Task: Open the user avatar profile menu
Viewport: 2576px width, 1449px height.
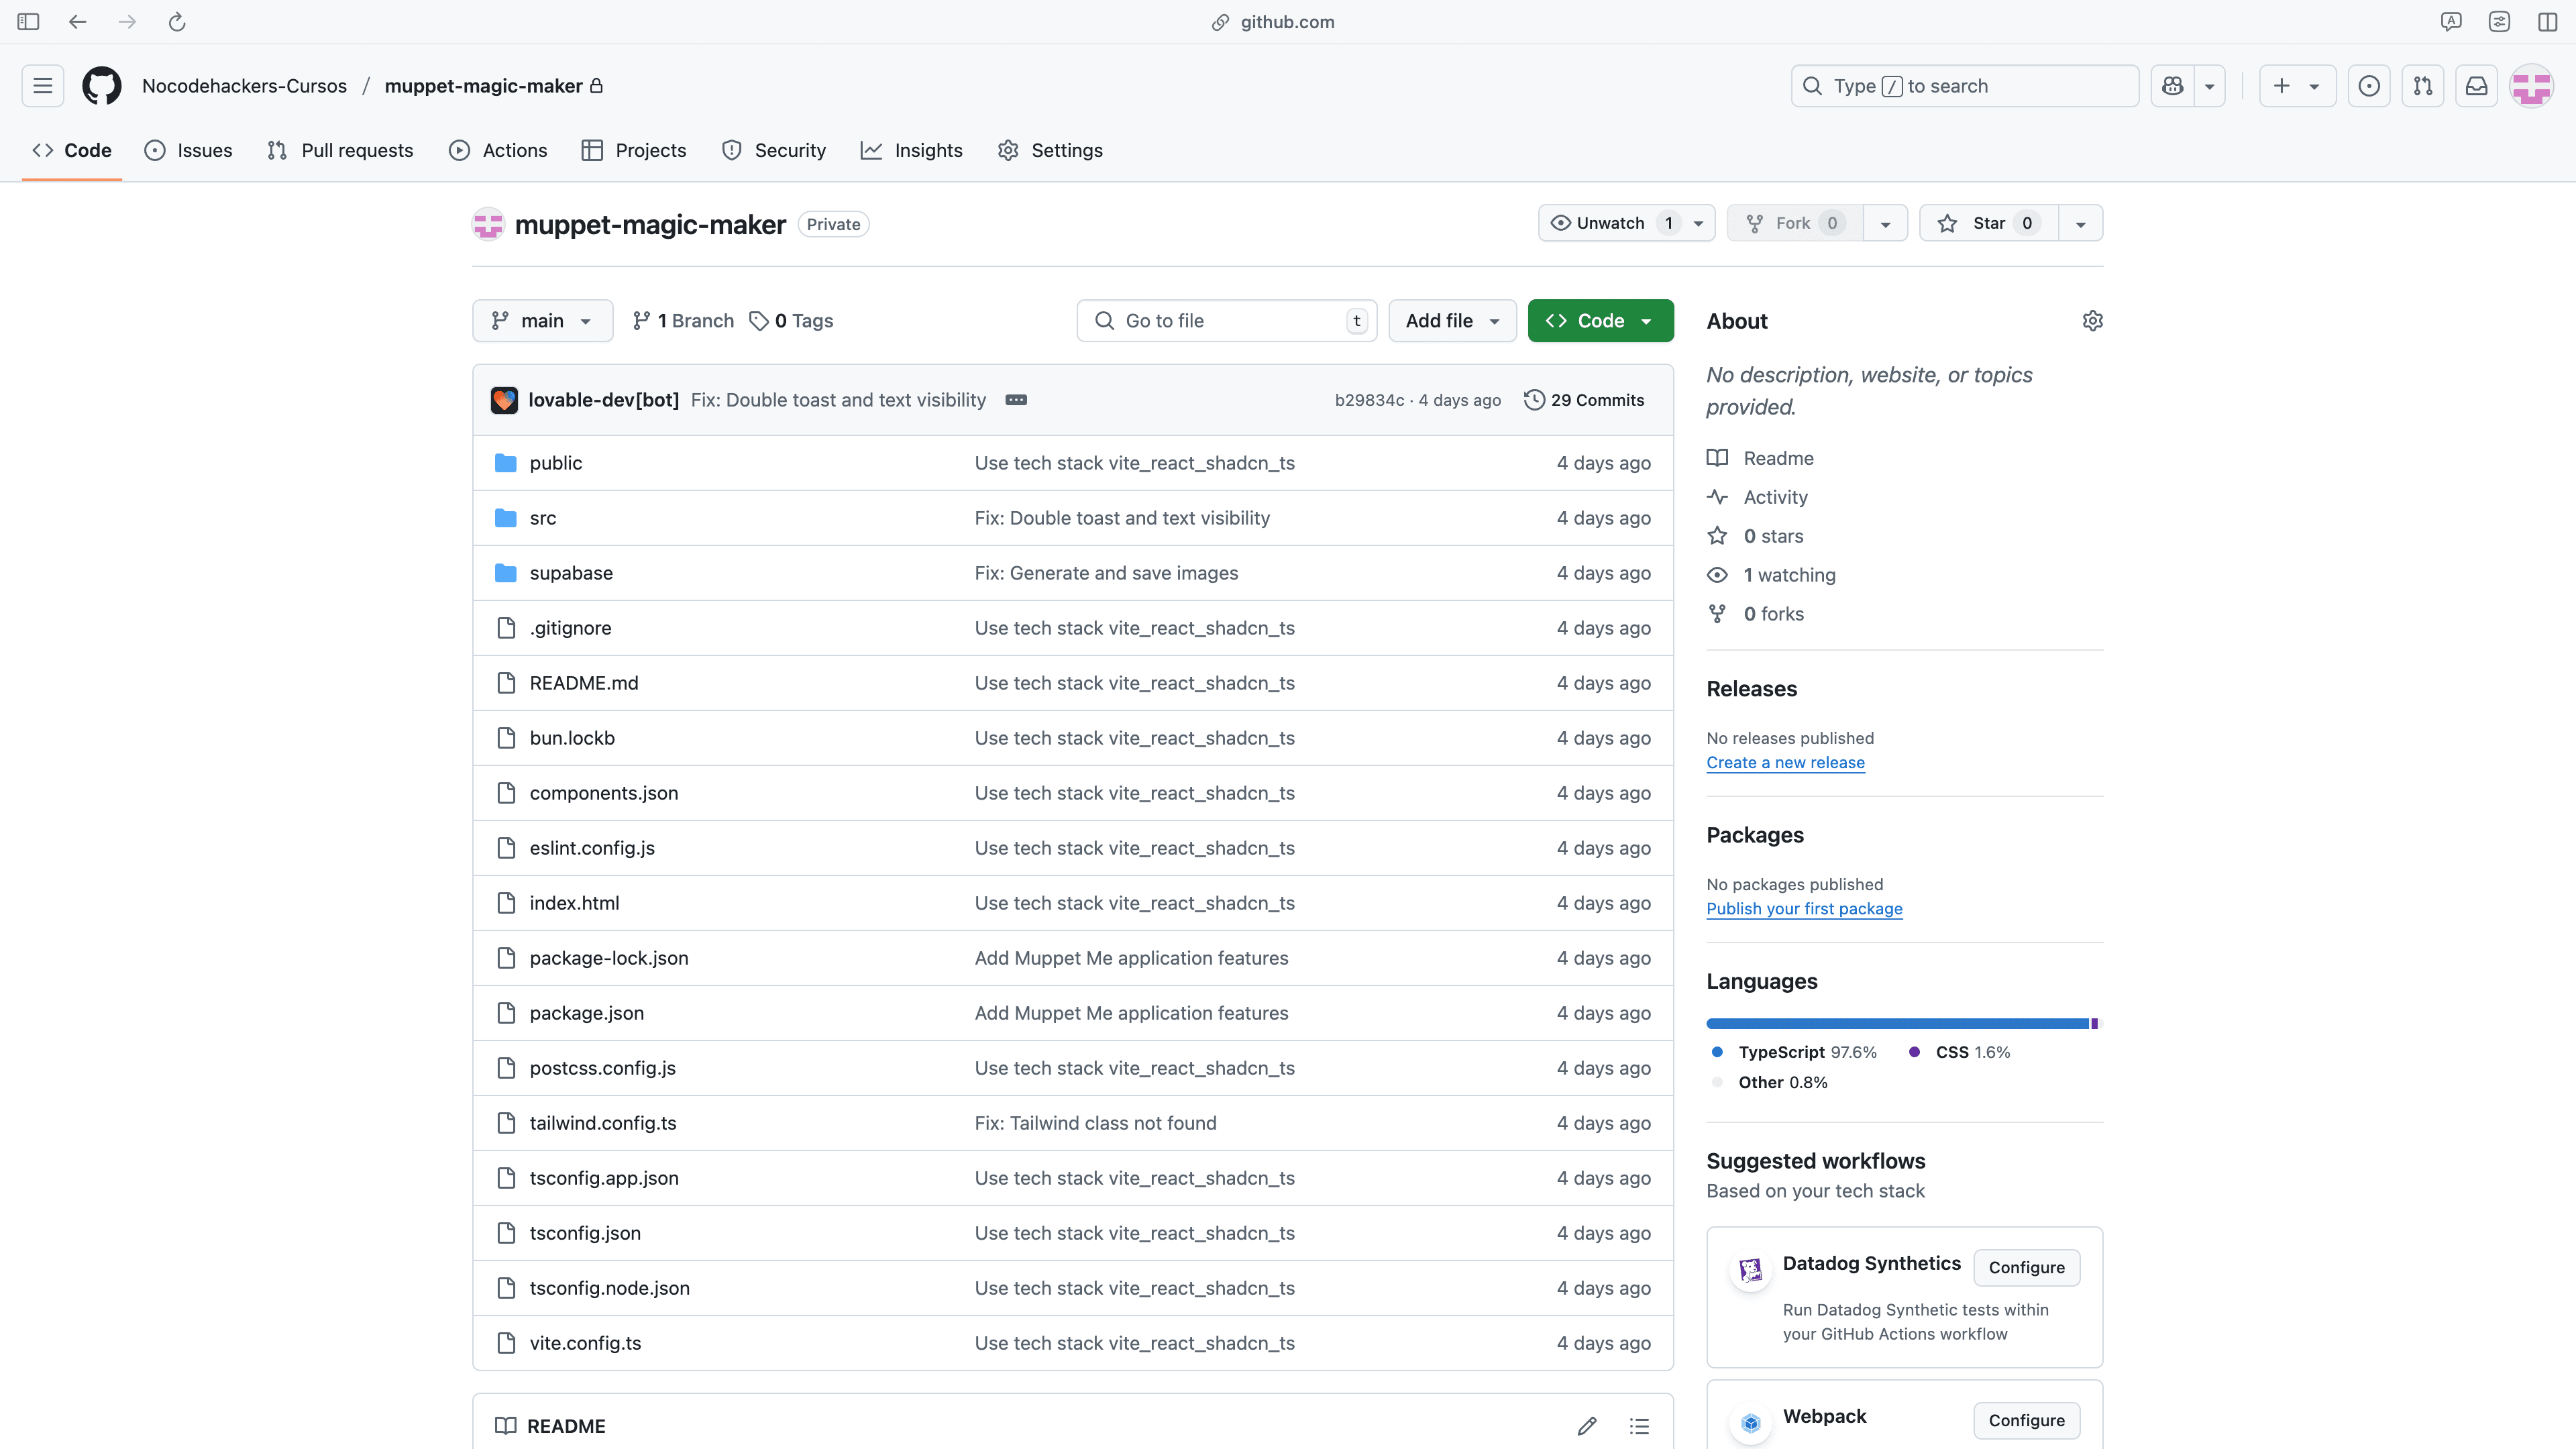Action: (2531, 86)
